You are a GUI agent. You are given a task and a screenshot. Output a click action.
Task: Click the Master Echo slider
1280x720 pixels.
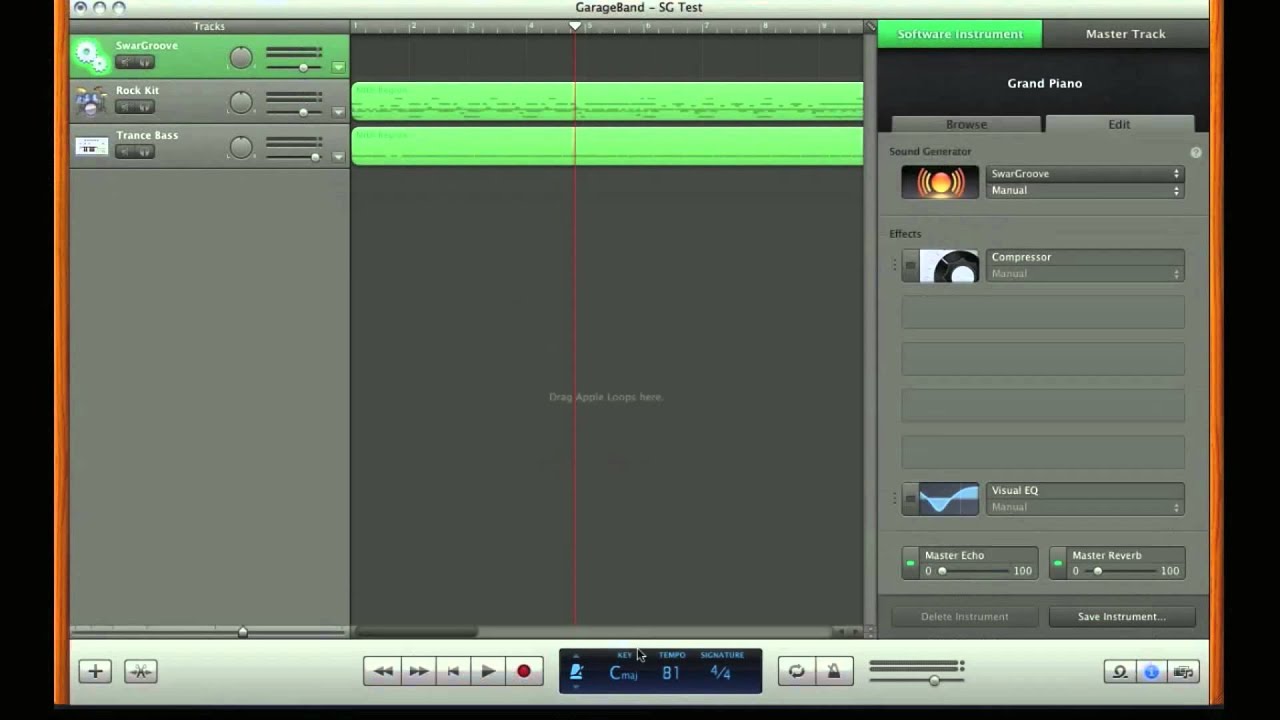tap(974, 571)
